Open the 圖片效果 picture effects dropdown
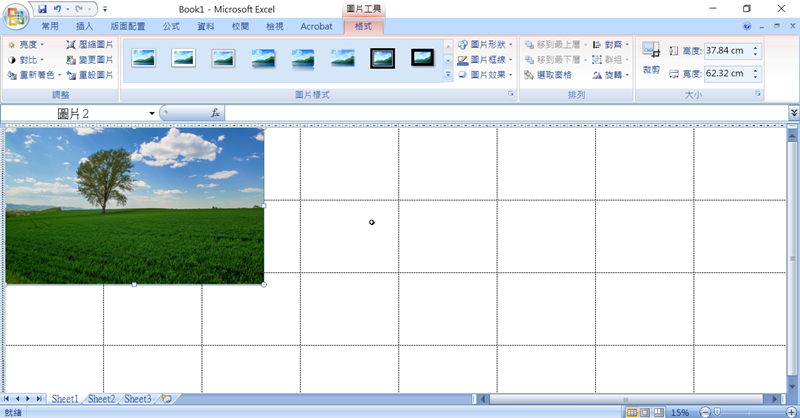The width and height of the screenshot is (800, 418). [485, 75]
